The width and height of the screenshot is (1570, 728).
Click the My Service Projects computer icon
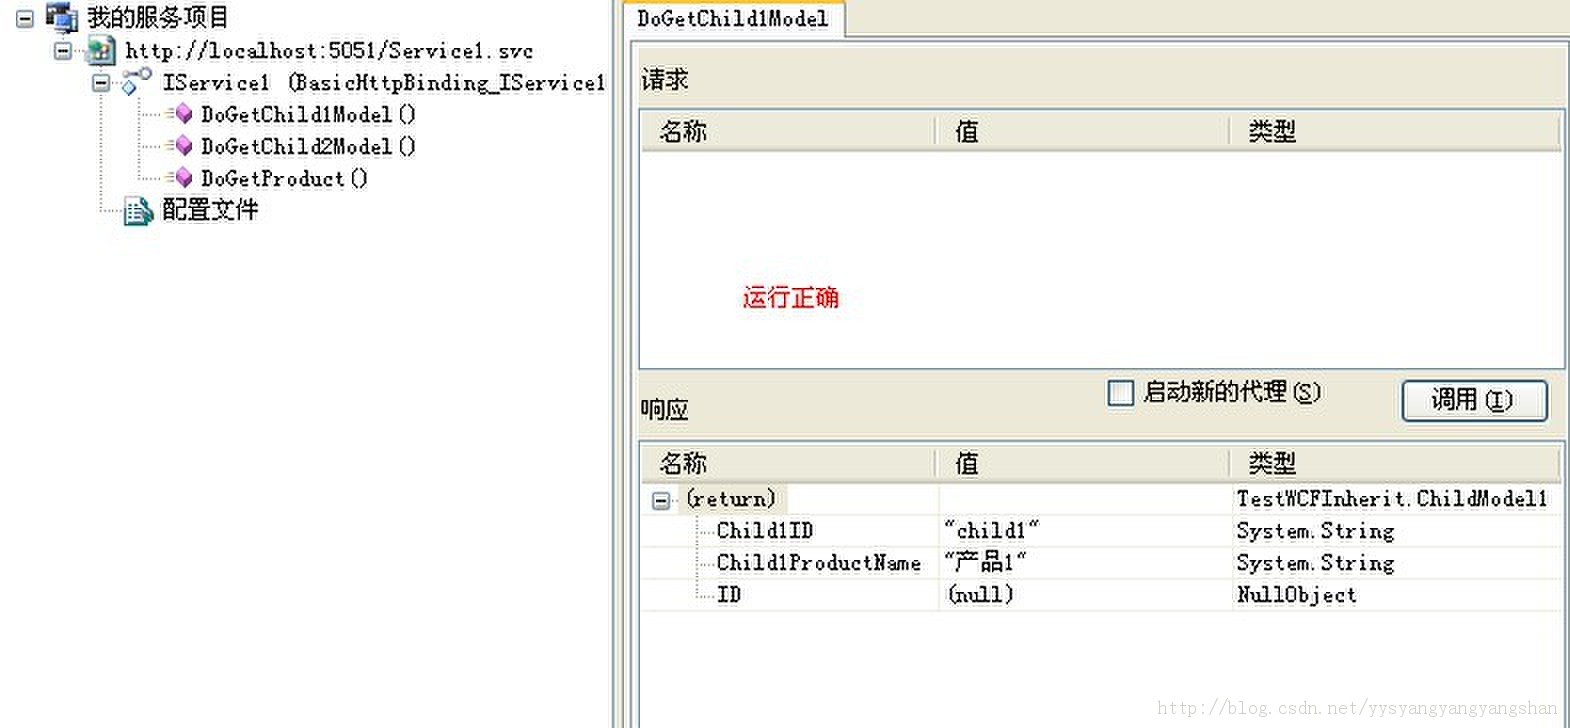62,17
